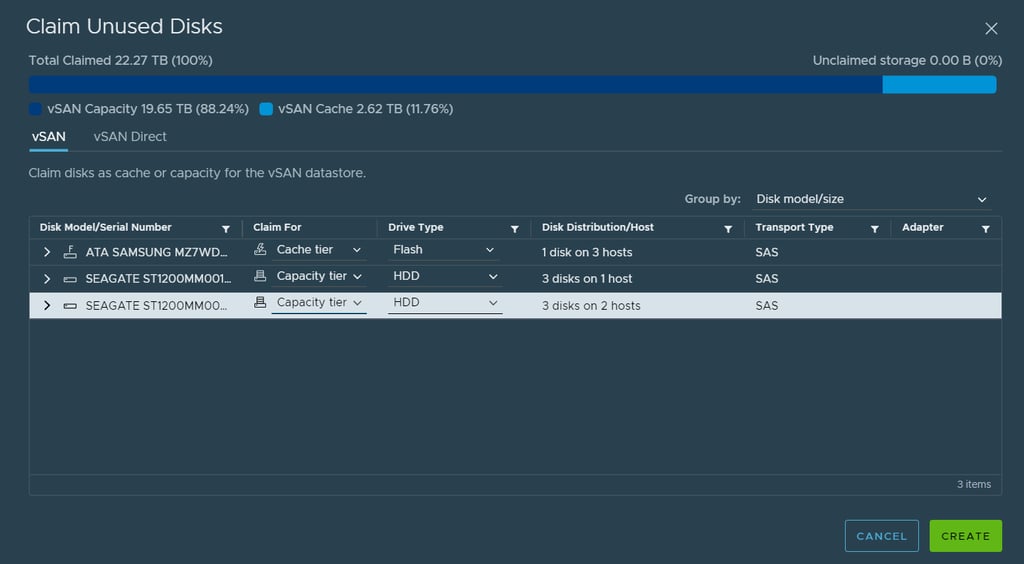The width and height of the screenshot is (1024, 564).
Task: Expand the ATA SAMSUNG disk group row
Action: click(47, 252)
